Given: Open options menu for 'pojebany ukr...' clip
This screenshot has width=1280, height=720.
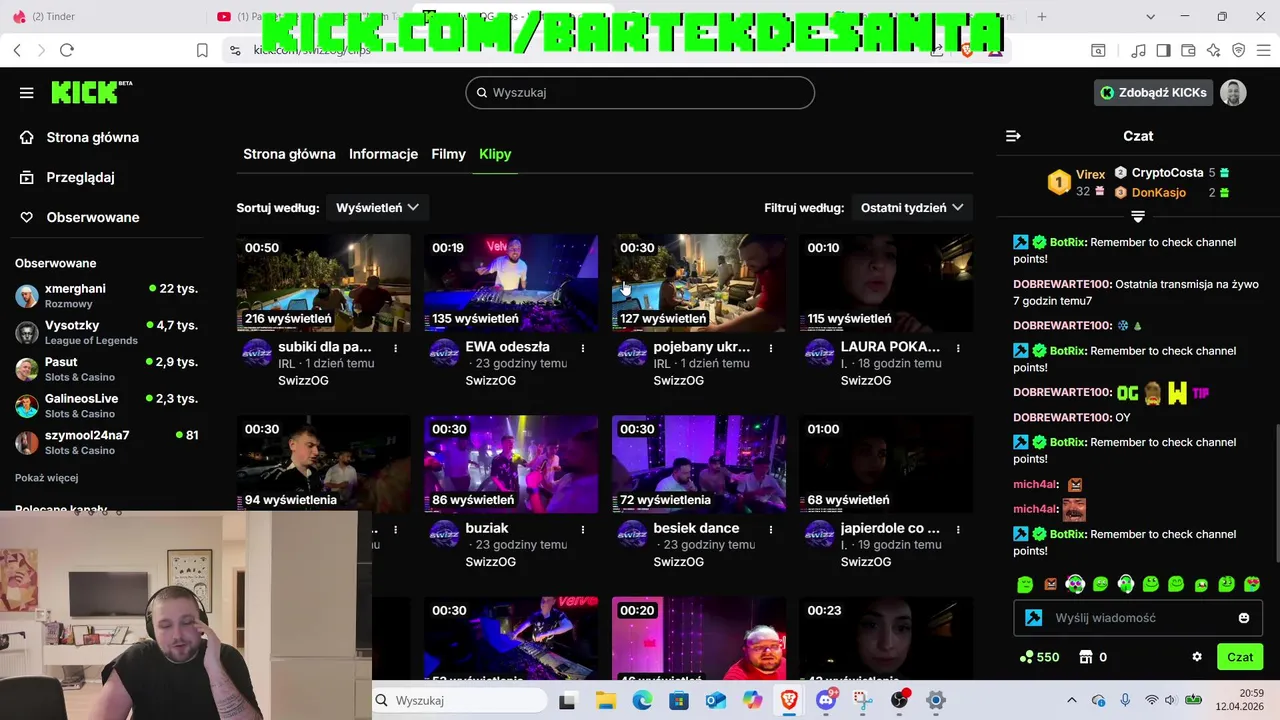Looking at the screenshot, I should pos(771,348).
